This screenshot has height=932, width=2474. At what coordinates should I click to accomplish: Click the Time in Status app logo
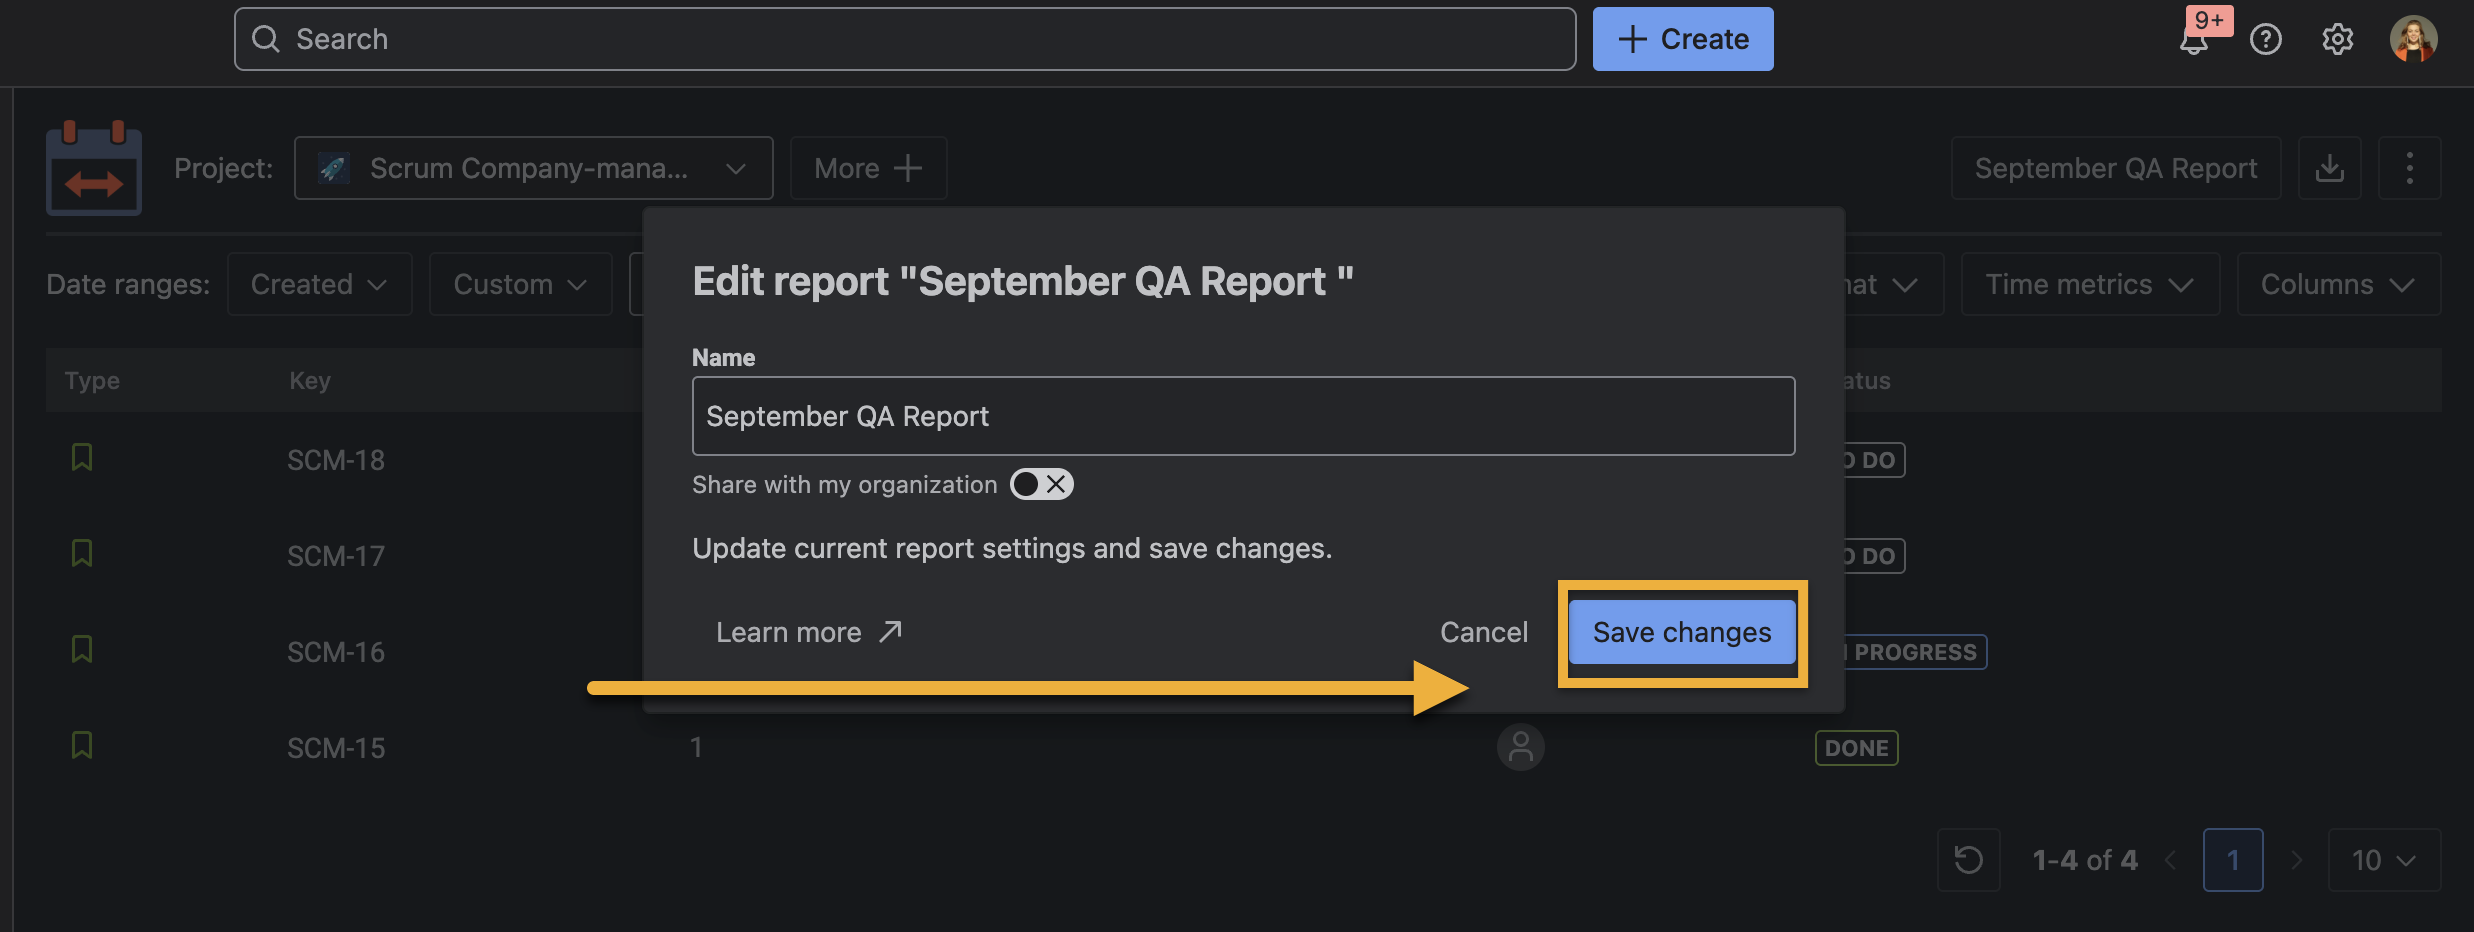tap(94, 168)
